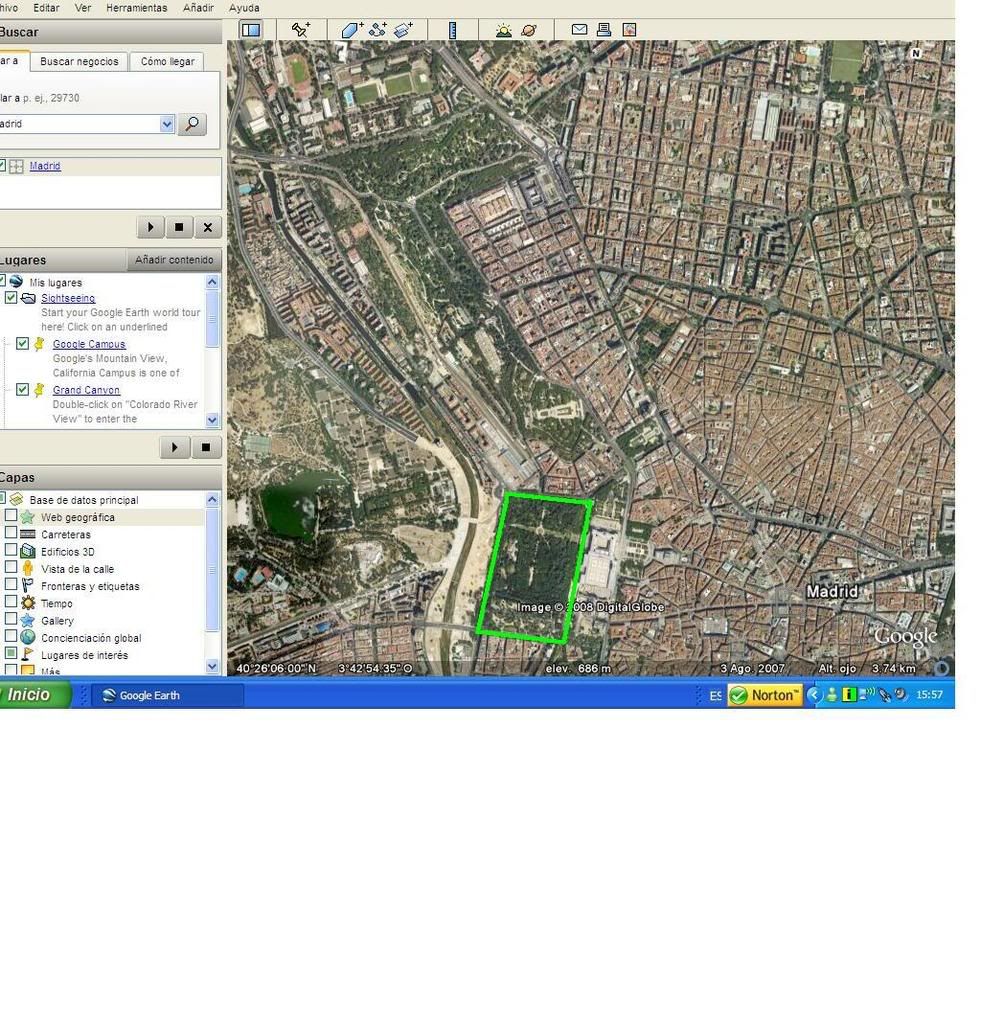This screenshot has height=1024, width=981.
Task: Open the search field dropdown arrow
Action: [166, 124]
